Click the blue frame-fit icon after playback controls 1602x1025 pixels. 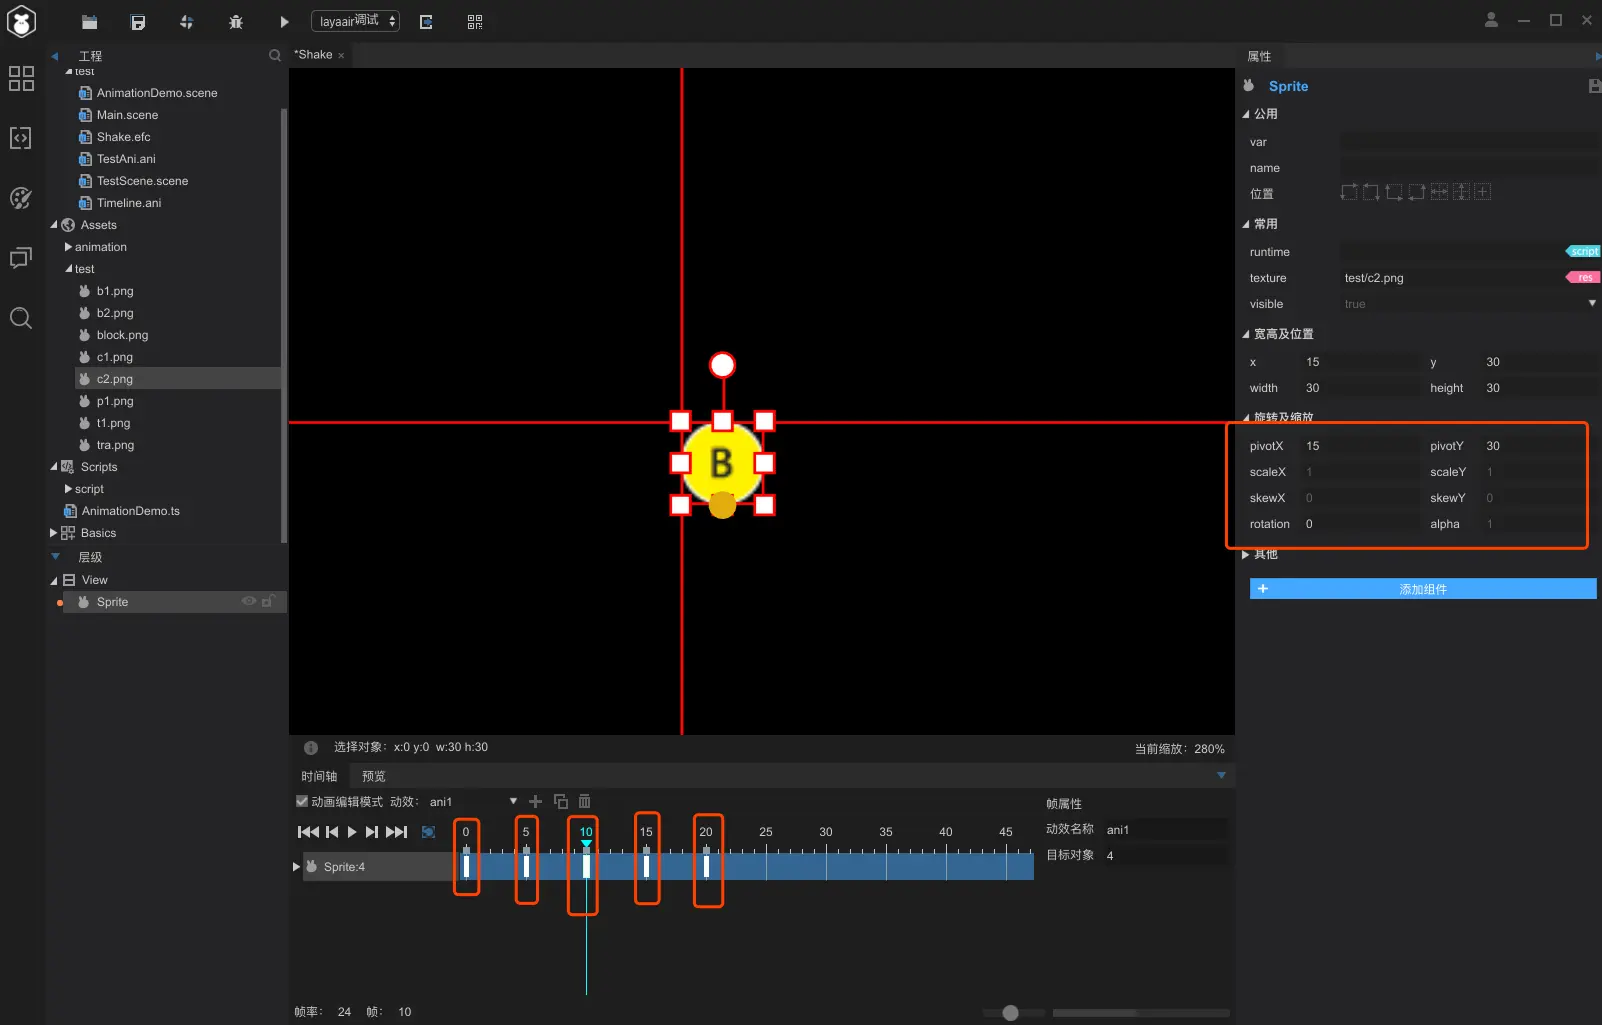coord(428,832)
